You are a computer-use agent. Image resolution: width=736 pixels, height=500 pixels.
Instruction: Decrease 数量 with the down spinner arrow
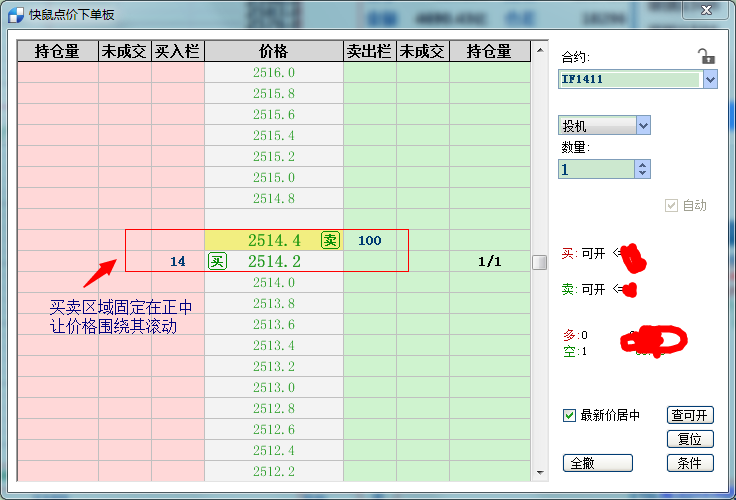642,174
